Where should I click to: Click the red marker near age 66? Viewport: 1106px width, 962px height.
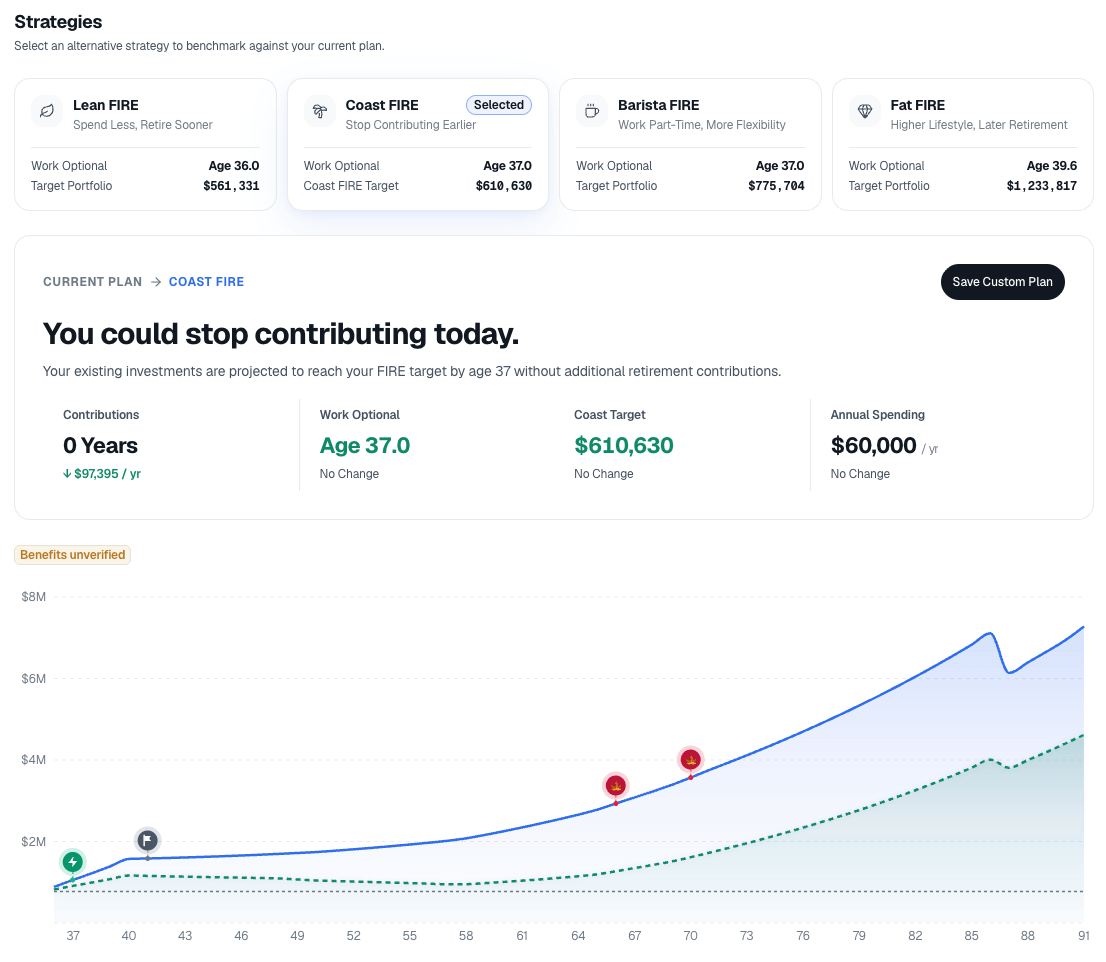coord(616,785)
